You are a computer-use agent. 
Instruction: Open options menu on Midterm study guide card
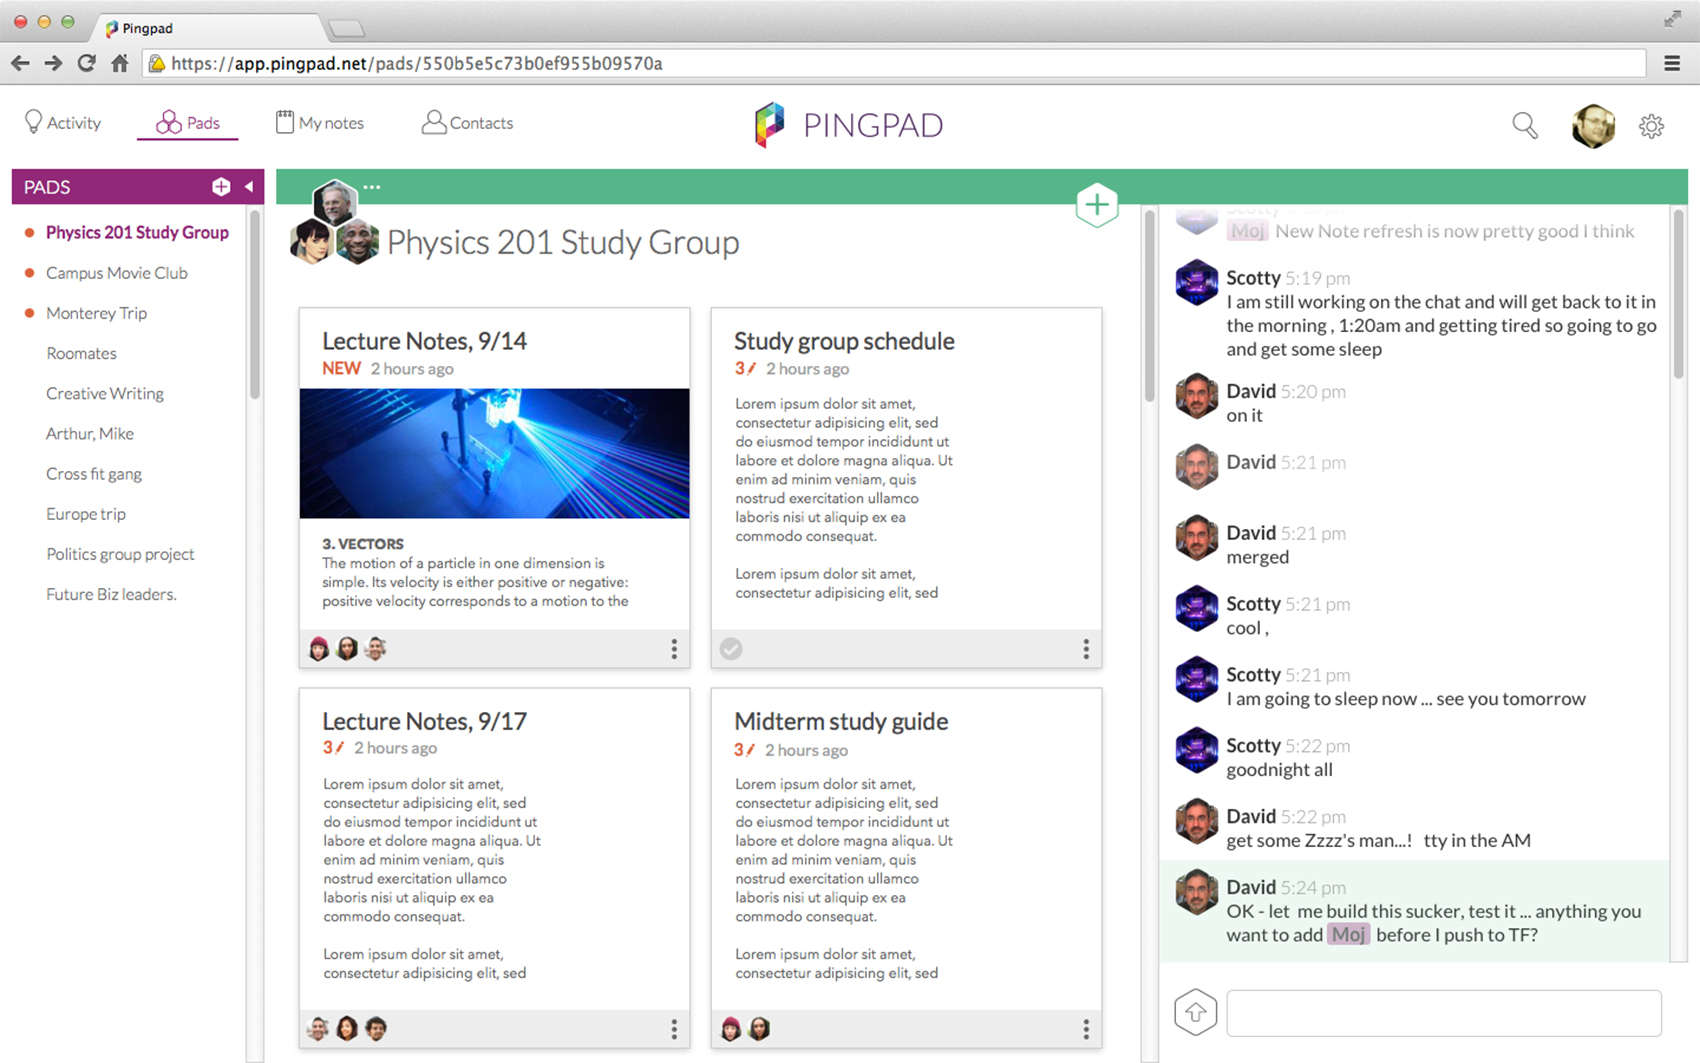point(1086,1029)
